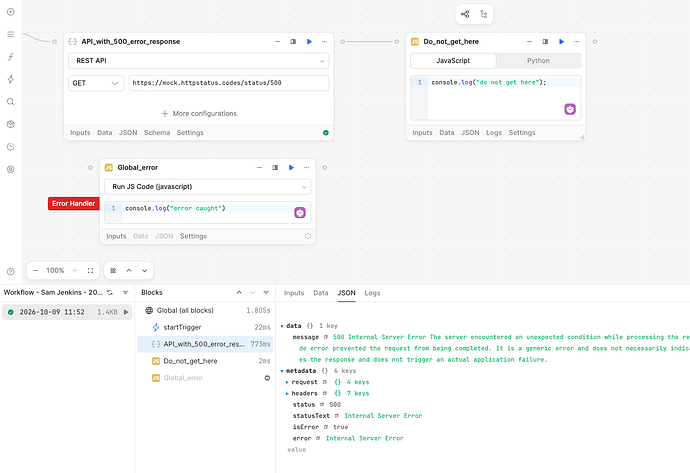Open AI assistant in Global_error code editor

click(x=300, y=213)
